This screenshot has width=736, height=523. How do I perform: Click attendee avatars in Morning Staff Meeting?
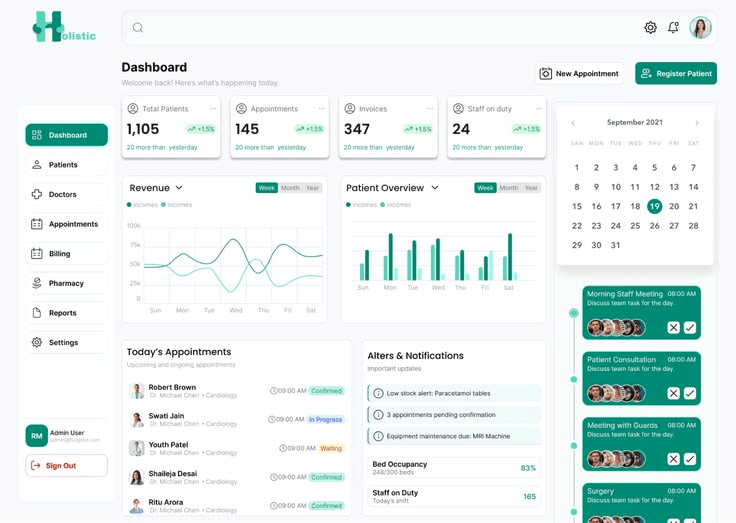point(616,328)
